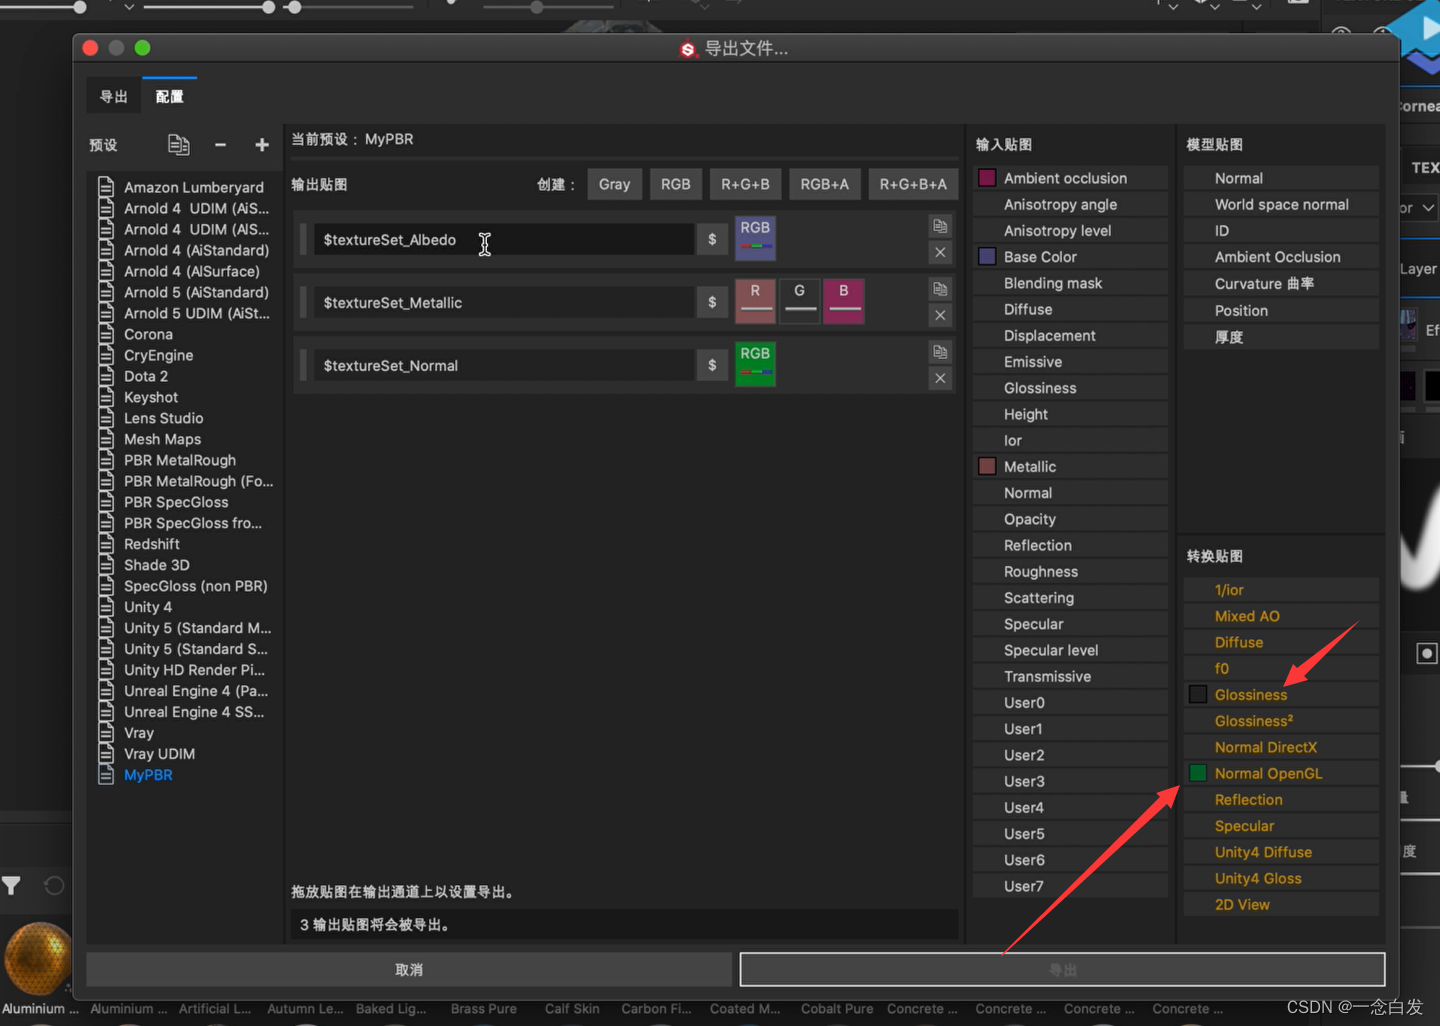Click the $ button on Albedo row

click(712, 239)
